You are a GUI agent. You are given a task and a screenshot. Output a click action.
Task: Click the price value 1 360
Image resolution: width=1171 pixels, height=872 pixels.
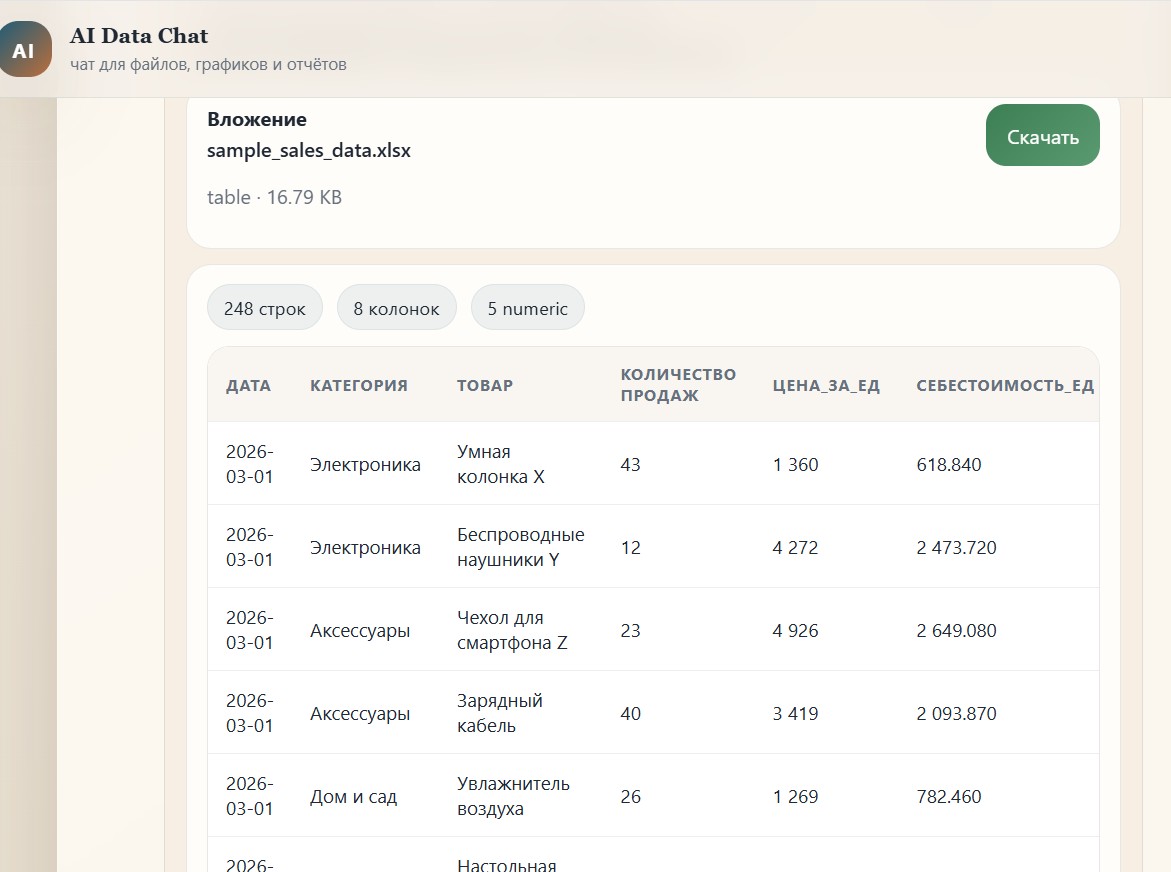(795, 464)
